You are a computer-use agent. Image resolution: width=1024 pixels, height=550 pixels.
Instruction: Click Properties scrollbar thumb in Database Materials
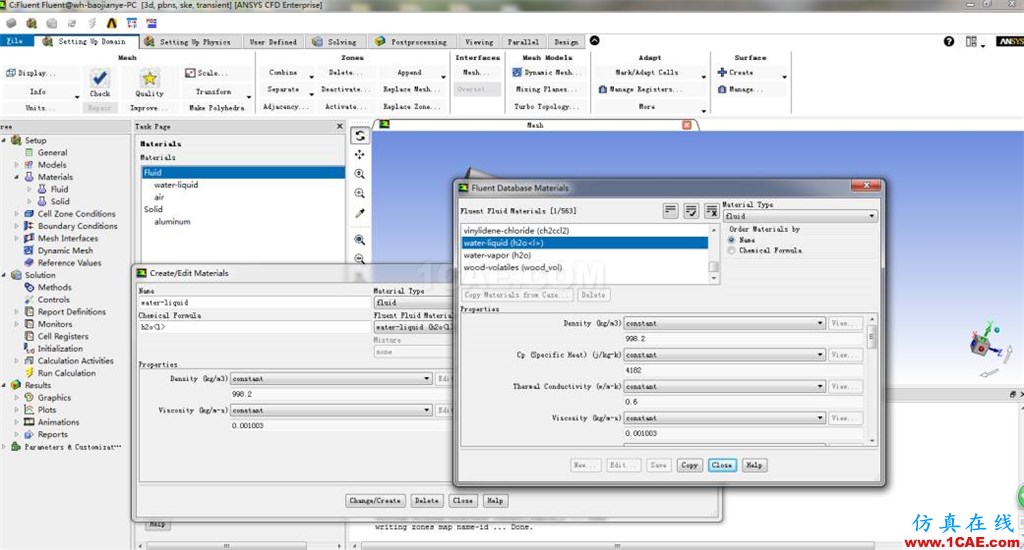coord(872,336)
